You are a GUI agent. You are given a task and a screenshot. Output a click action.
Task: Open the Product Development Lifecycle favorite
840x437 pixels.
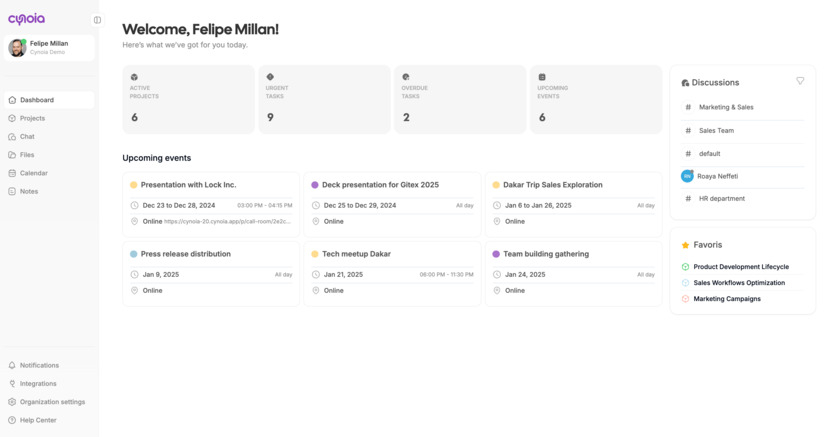[x=741, y=267]
